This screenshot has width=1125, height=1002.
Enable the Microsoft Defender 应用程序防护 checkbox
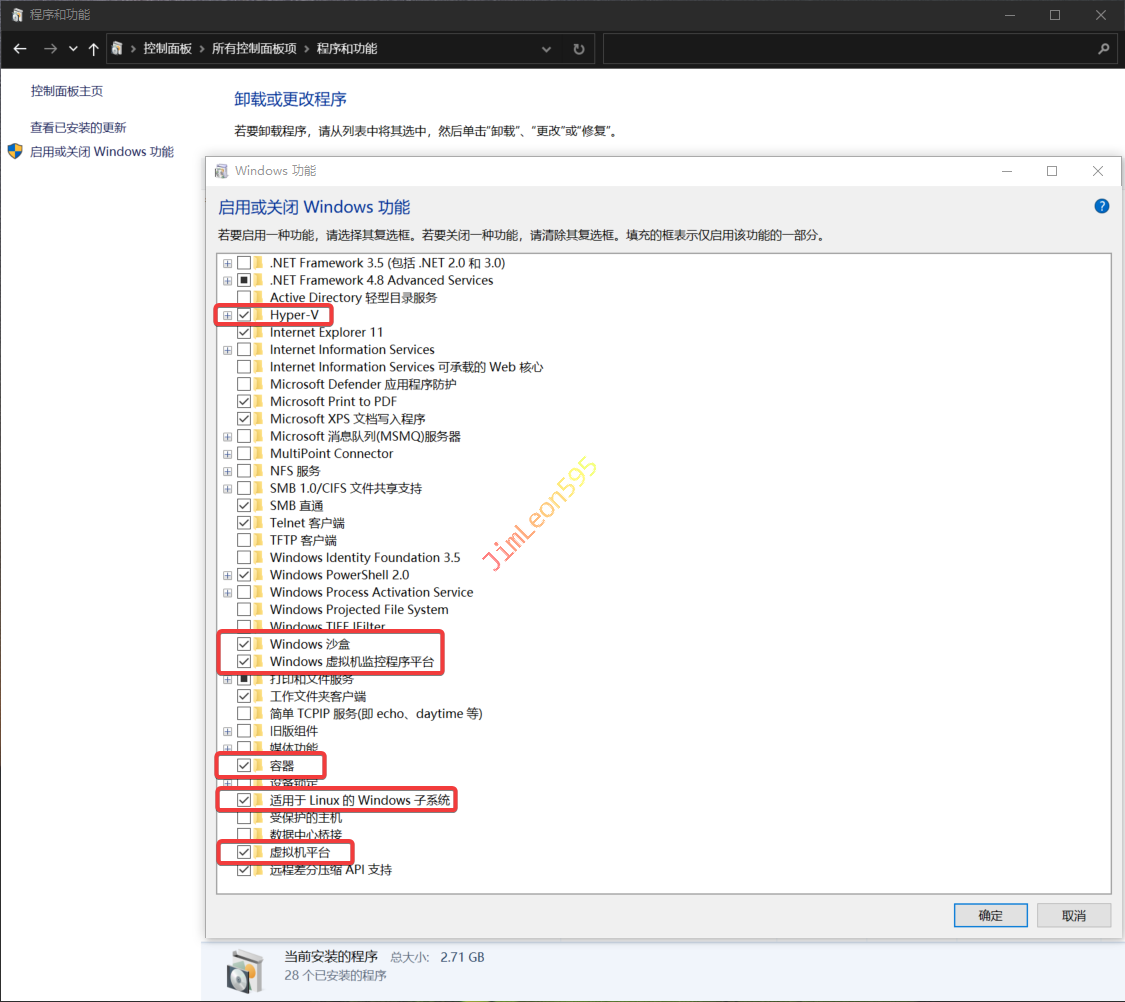tap(244, 384)
